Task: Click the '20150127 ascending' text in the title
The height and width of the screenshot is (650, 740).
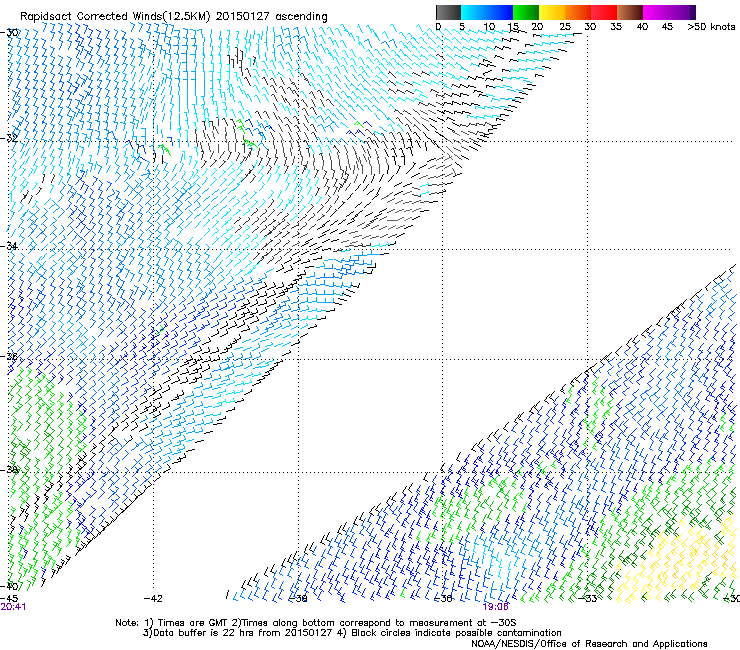Action: click(271, 17)
